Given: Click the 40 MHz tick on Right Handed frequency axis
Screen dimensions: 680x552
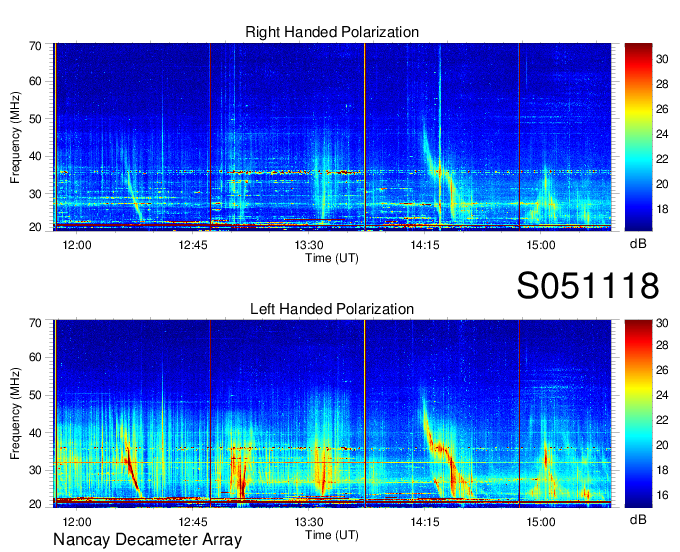Looking at the screenshot, I should point(35,156).
